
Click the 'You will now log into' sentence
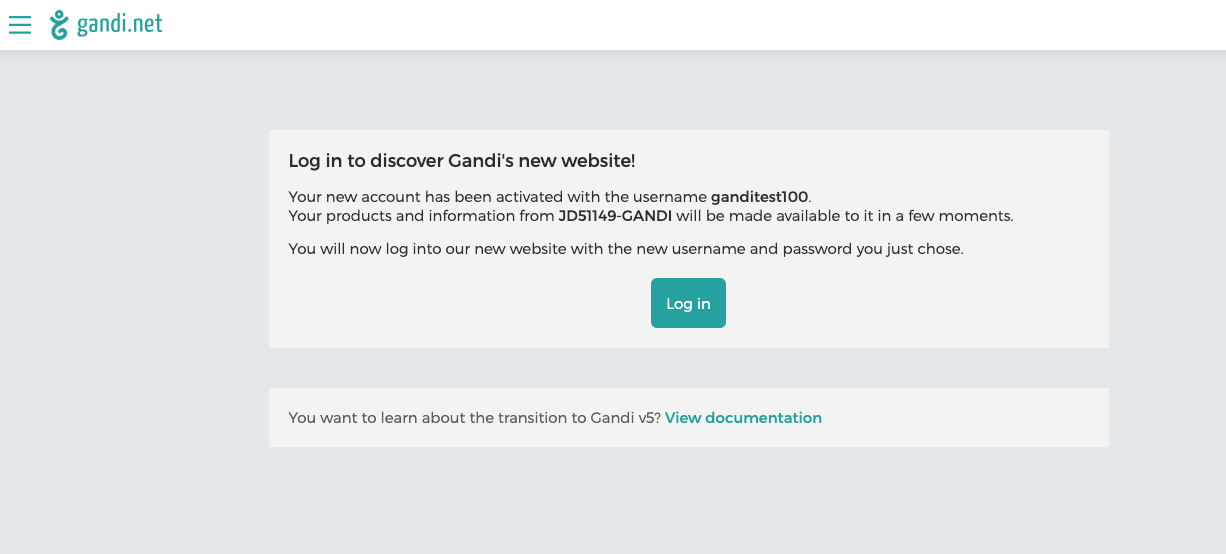point(626,249)
